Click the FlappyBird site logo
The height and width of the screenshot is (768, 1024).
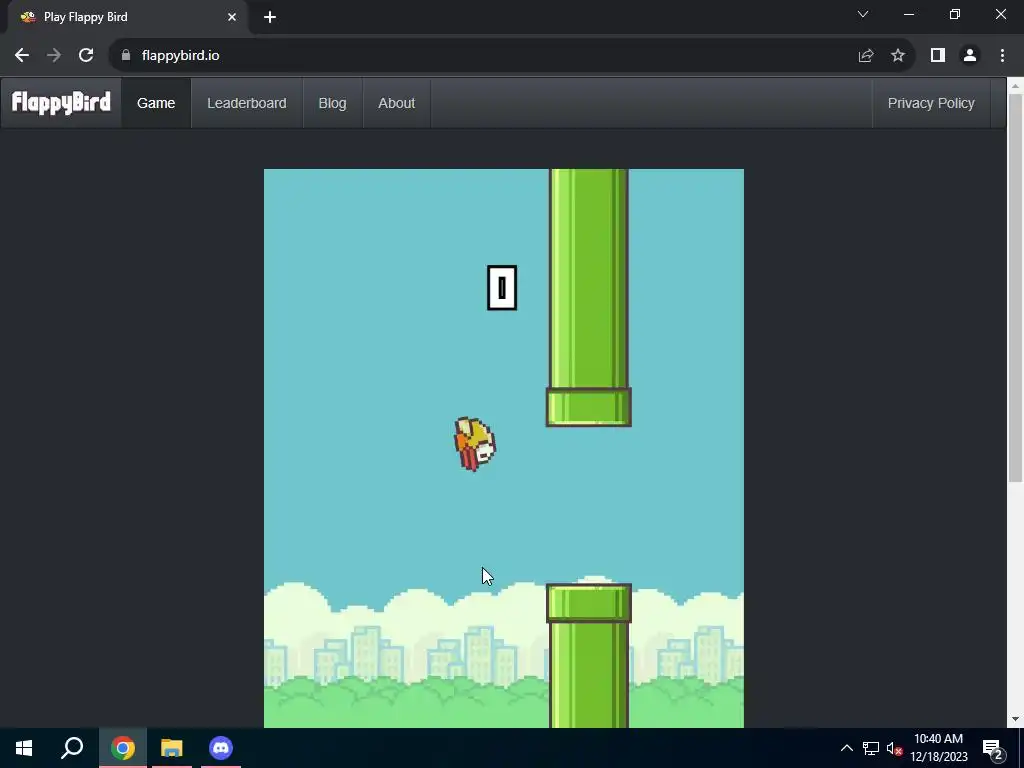coord(61,103)
